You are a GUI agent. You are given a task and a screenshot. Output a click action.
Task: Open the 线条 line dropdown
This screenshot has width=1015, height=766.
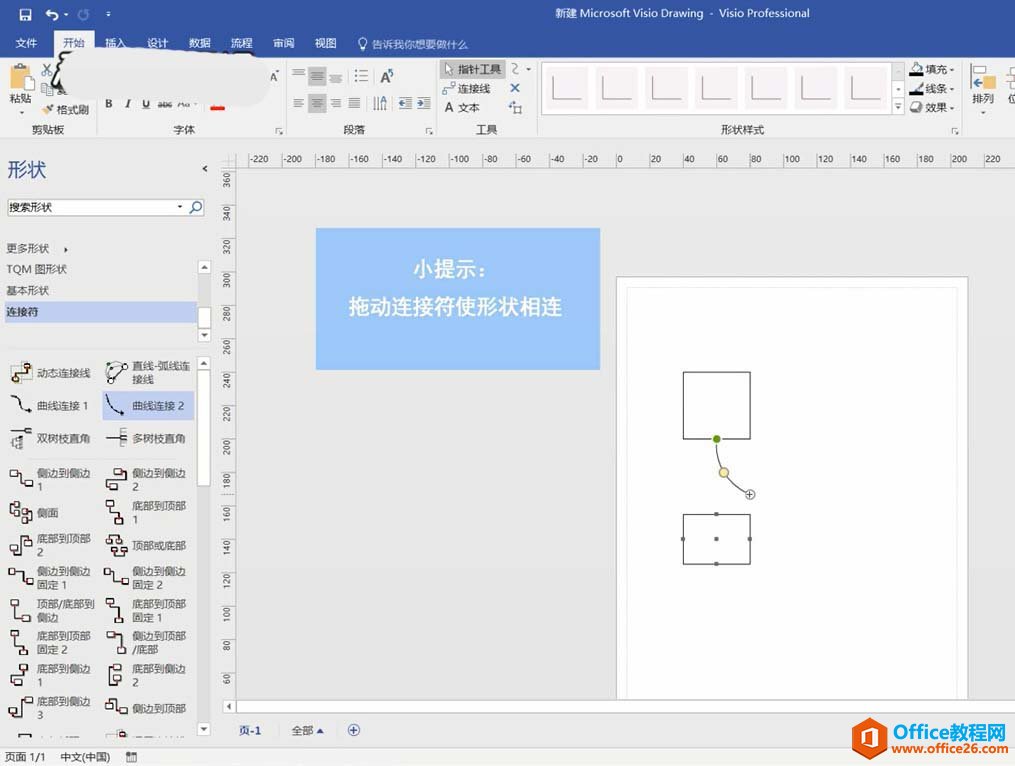(x=932, y=89)
